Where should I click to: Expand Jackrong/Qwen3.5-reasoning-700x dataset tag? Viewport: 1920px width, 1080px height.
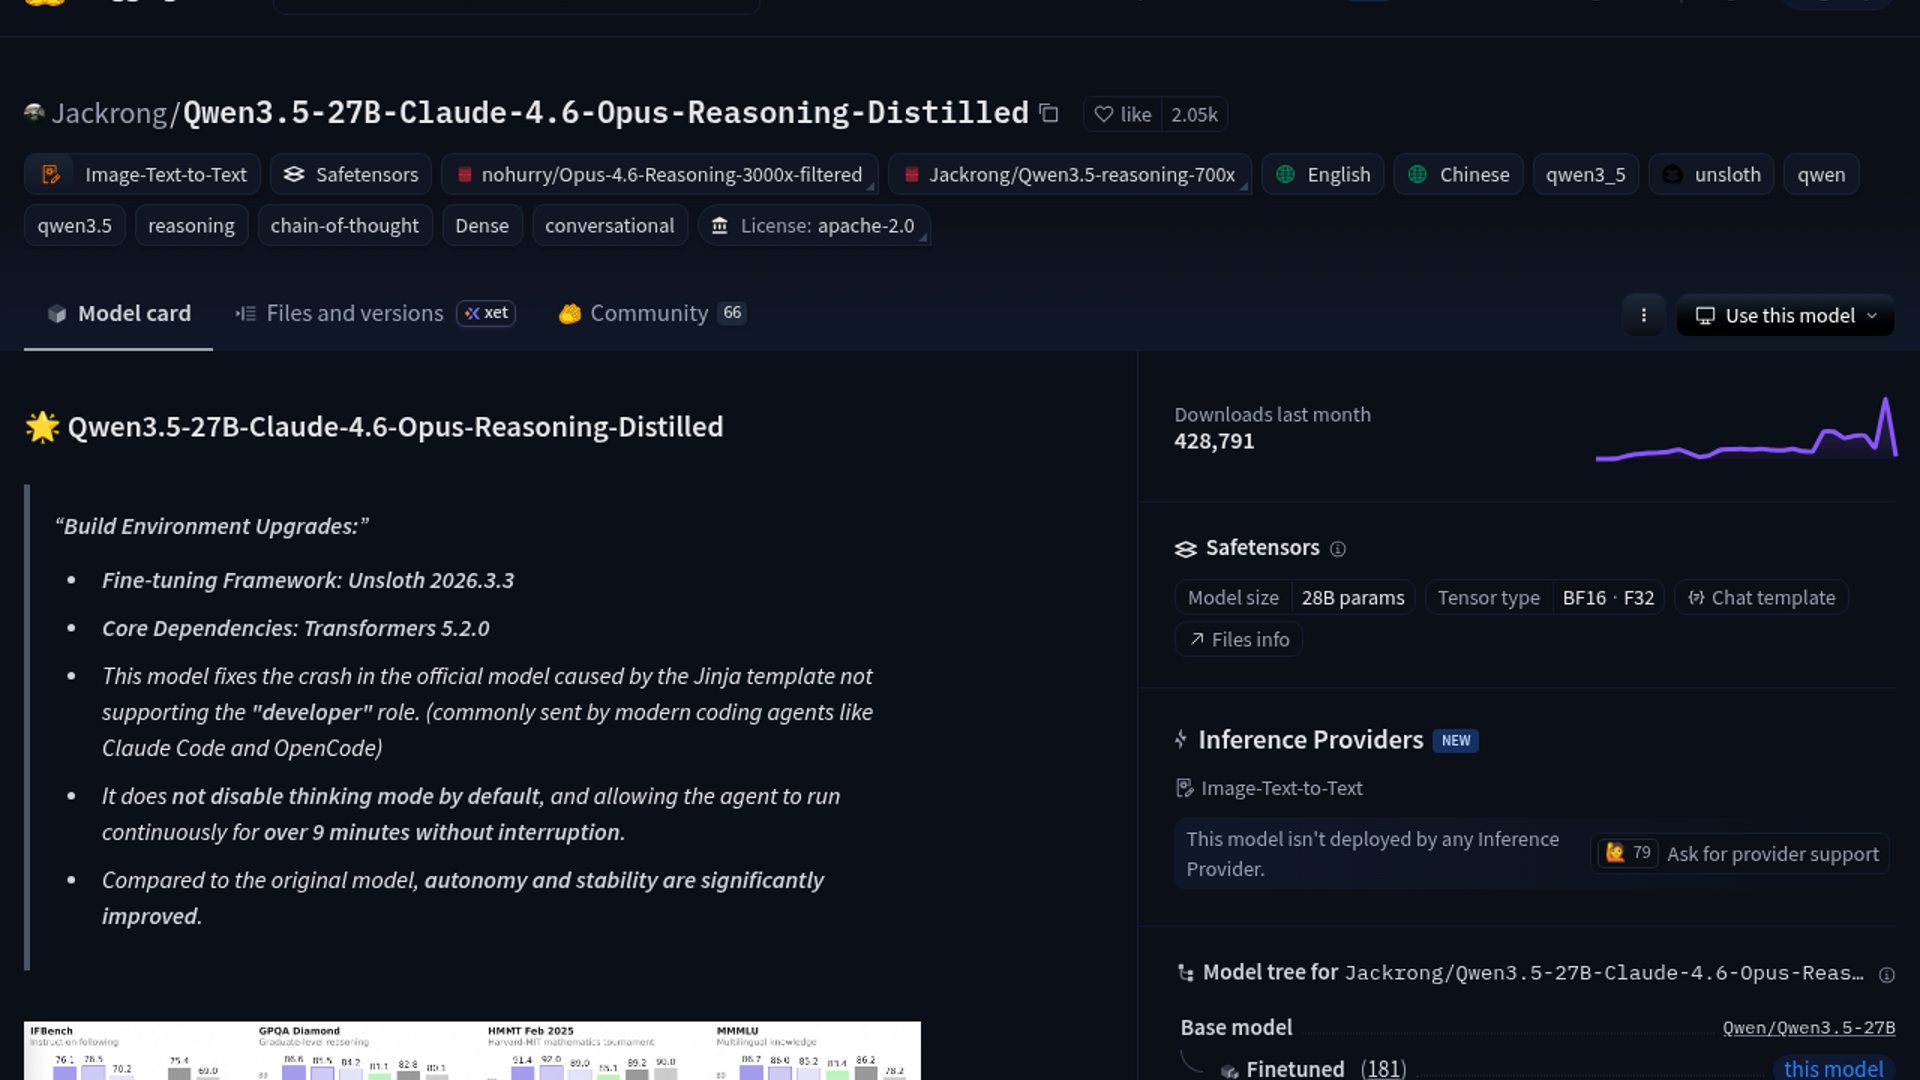1068,174
